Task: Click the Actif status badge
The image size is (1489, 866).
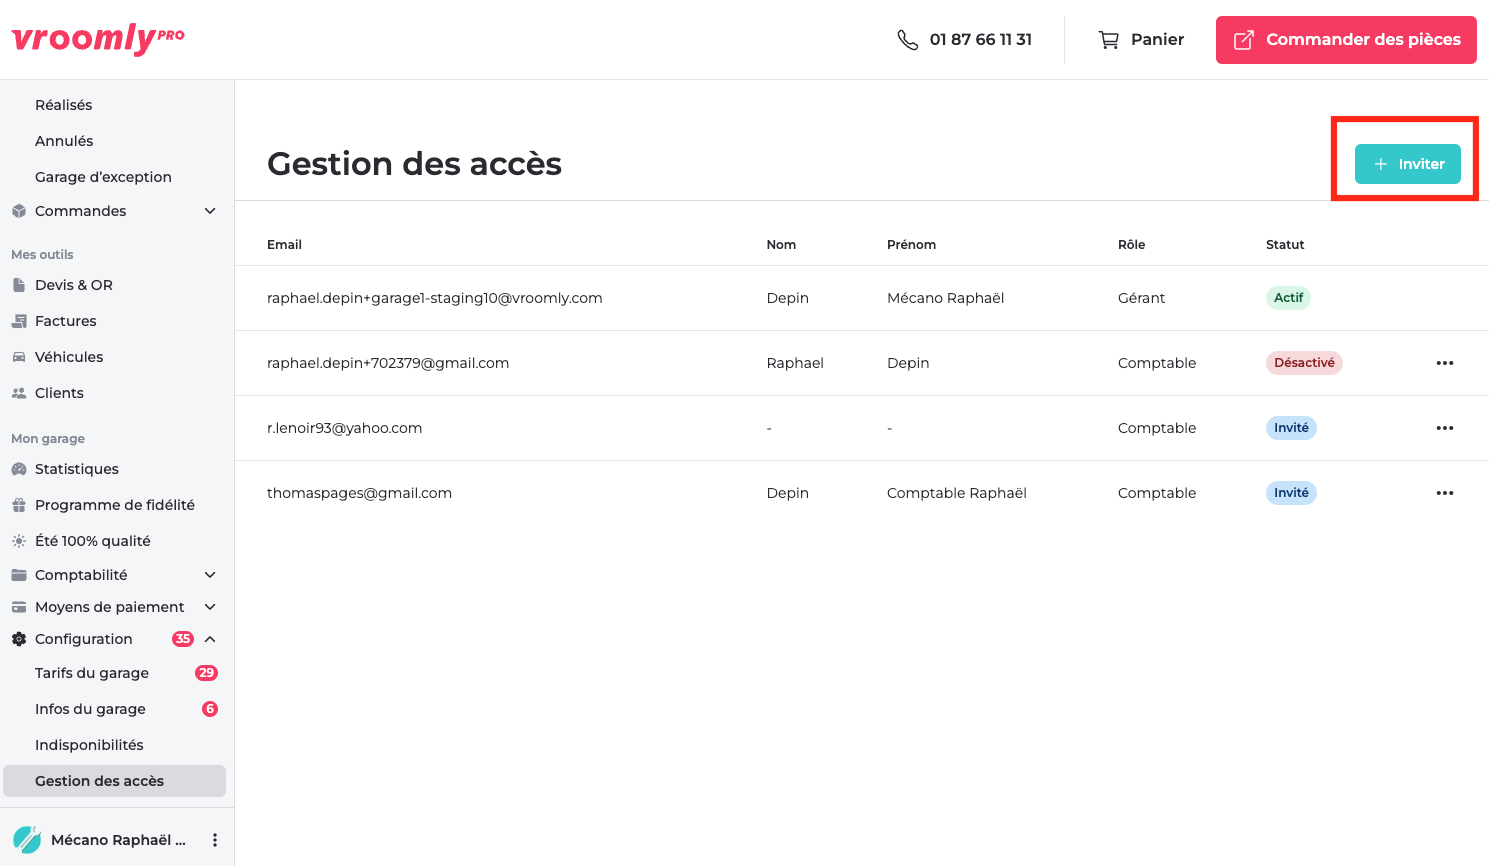Action: point(1288,298)
